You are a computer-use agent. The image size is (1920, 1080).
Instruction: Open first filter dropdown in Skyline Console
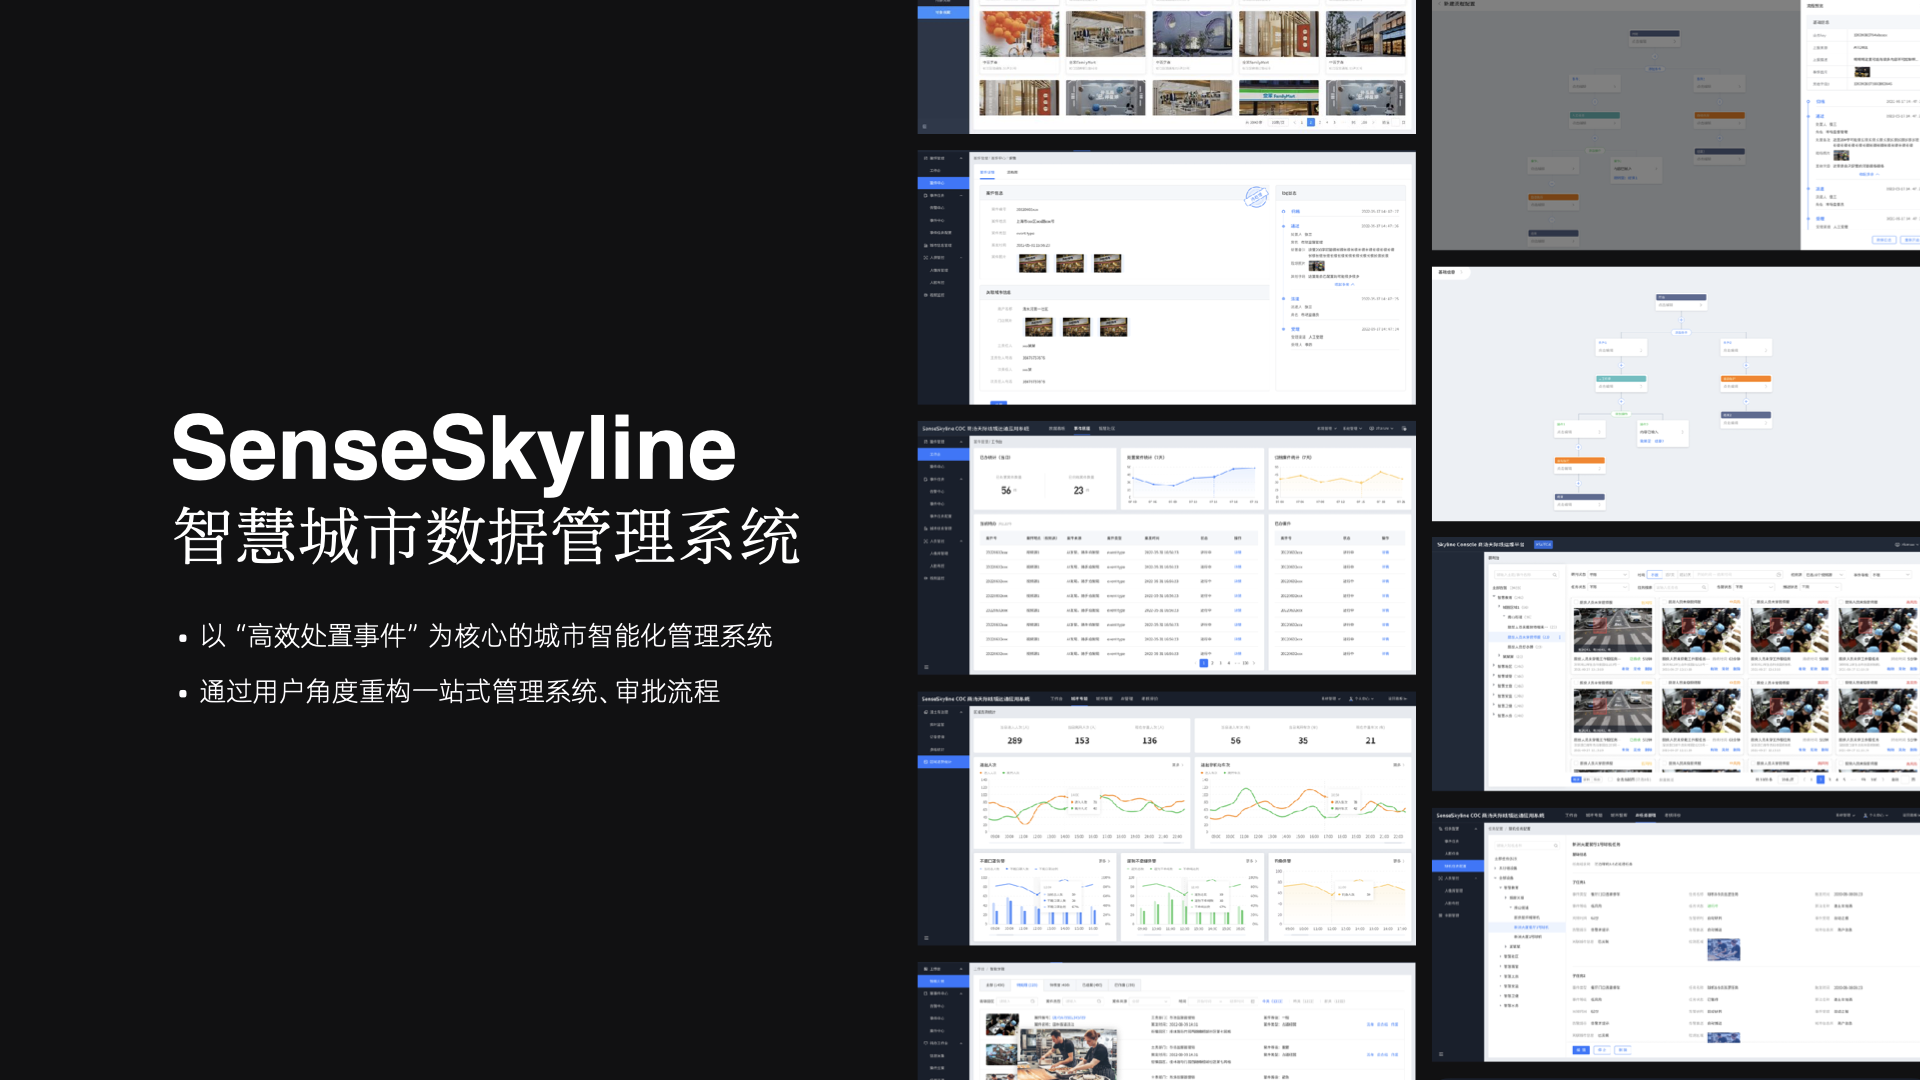[x=1608, y=575]
